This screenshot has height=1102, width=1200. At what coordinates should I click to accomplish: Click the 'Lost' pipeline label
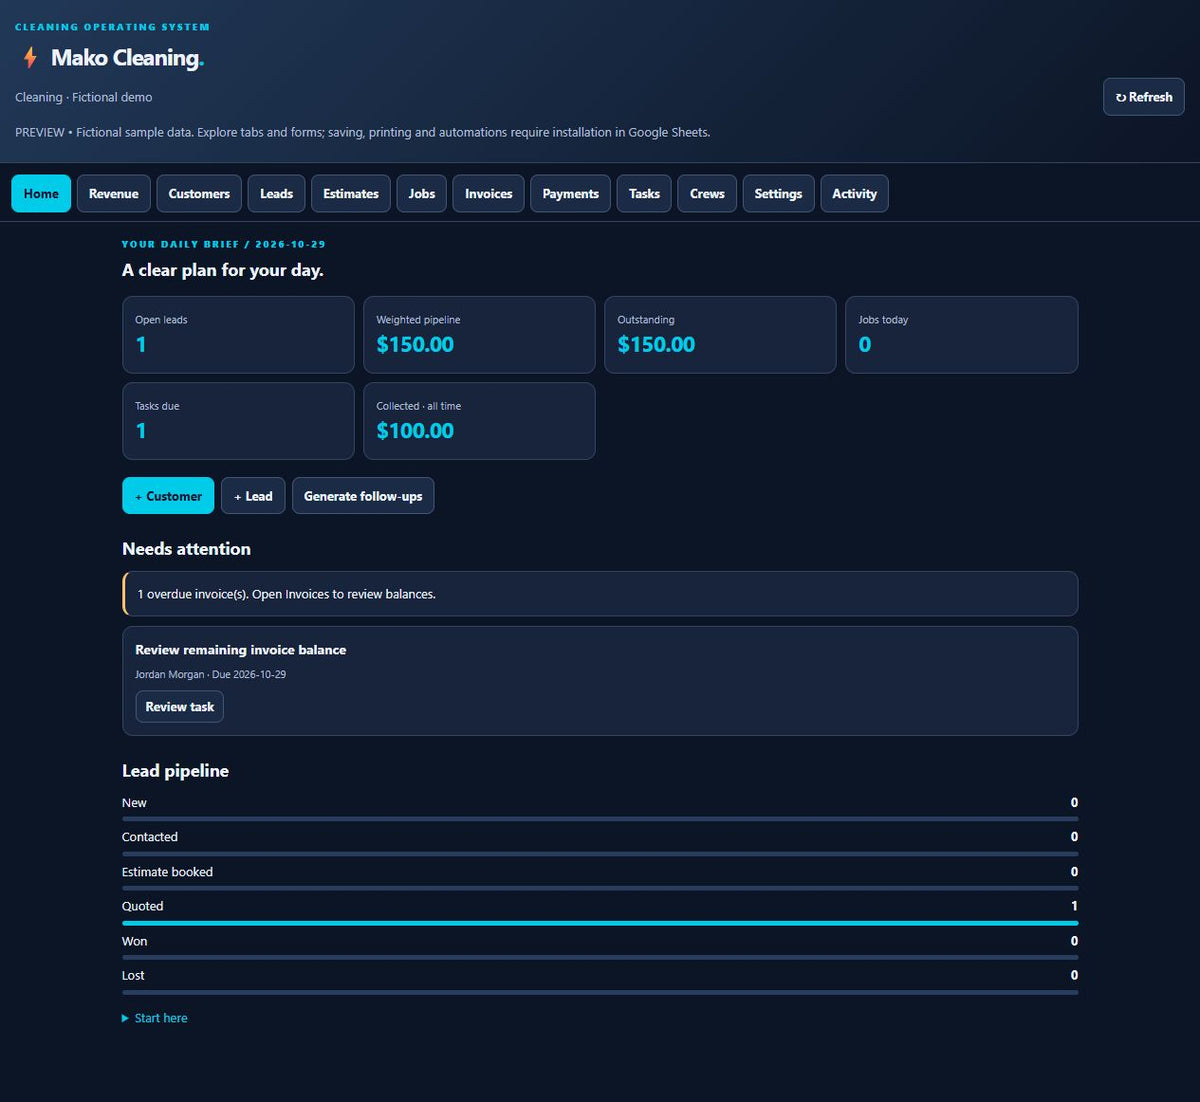[133, 975]
